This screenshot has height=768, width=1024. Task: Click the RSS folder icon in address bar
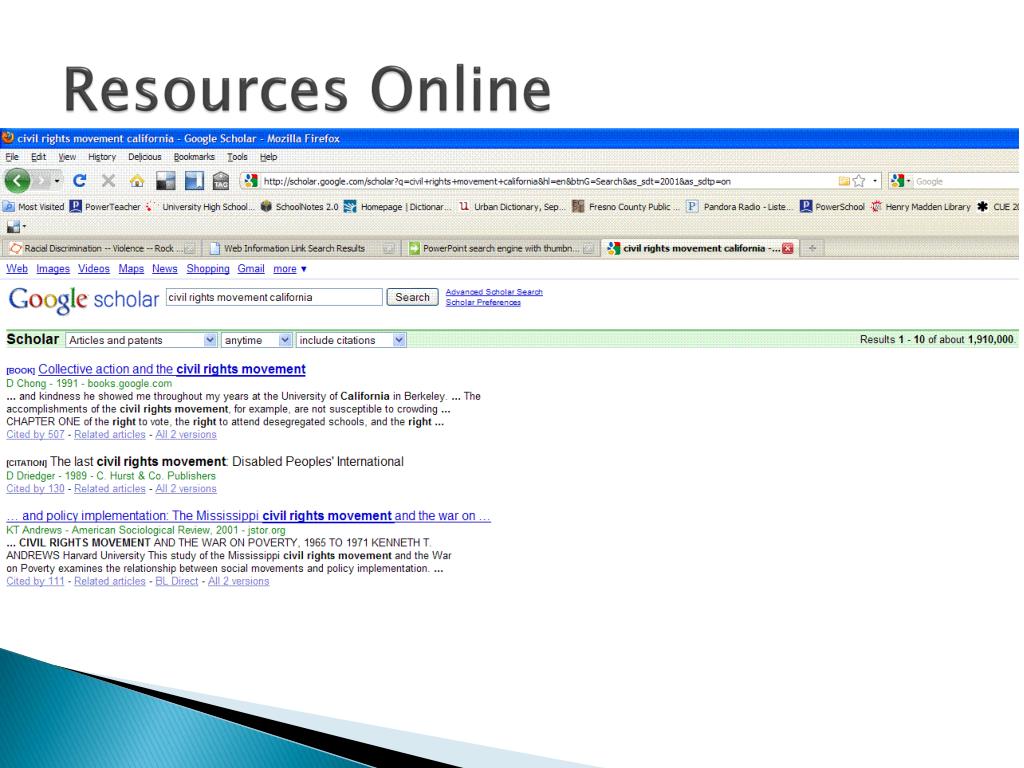pos(844,181)
